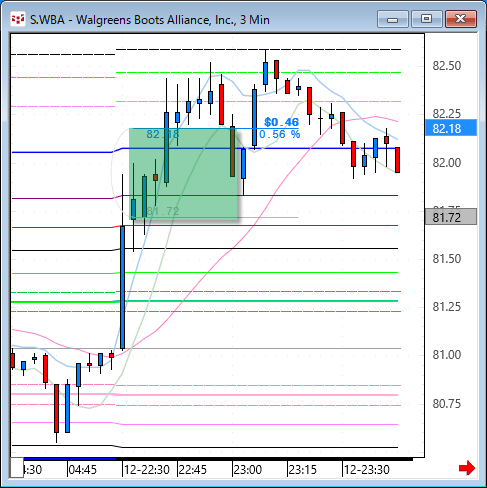Image resolution: width=487 pixels, height=488 pixels.
Task: Click the 23:00 time axis label
Action: point(247,470)
